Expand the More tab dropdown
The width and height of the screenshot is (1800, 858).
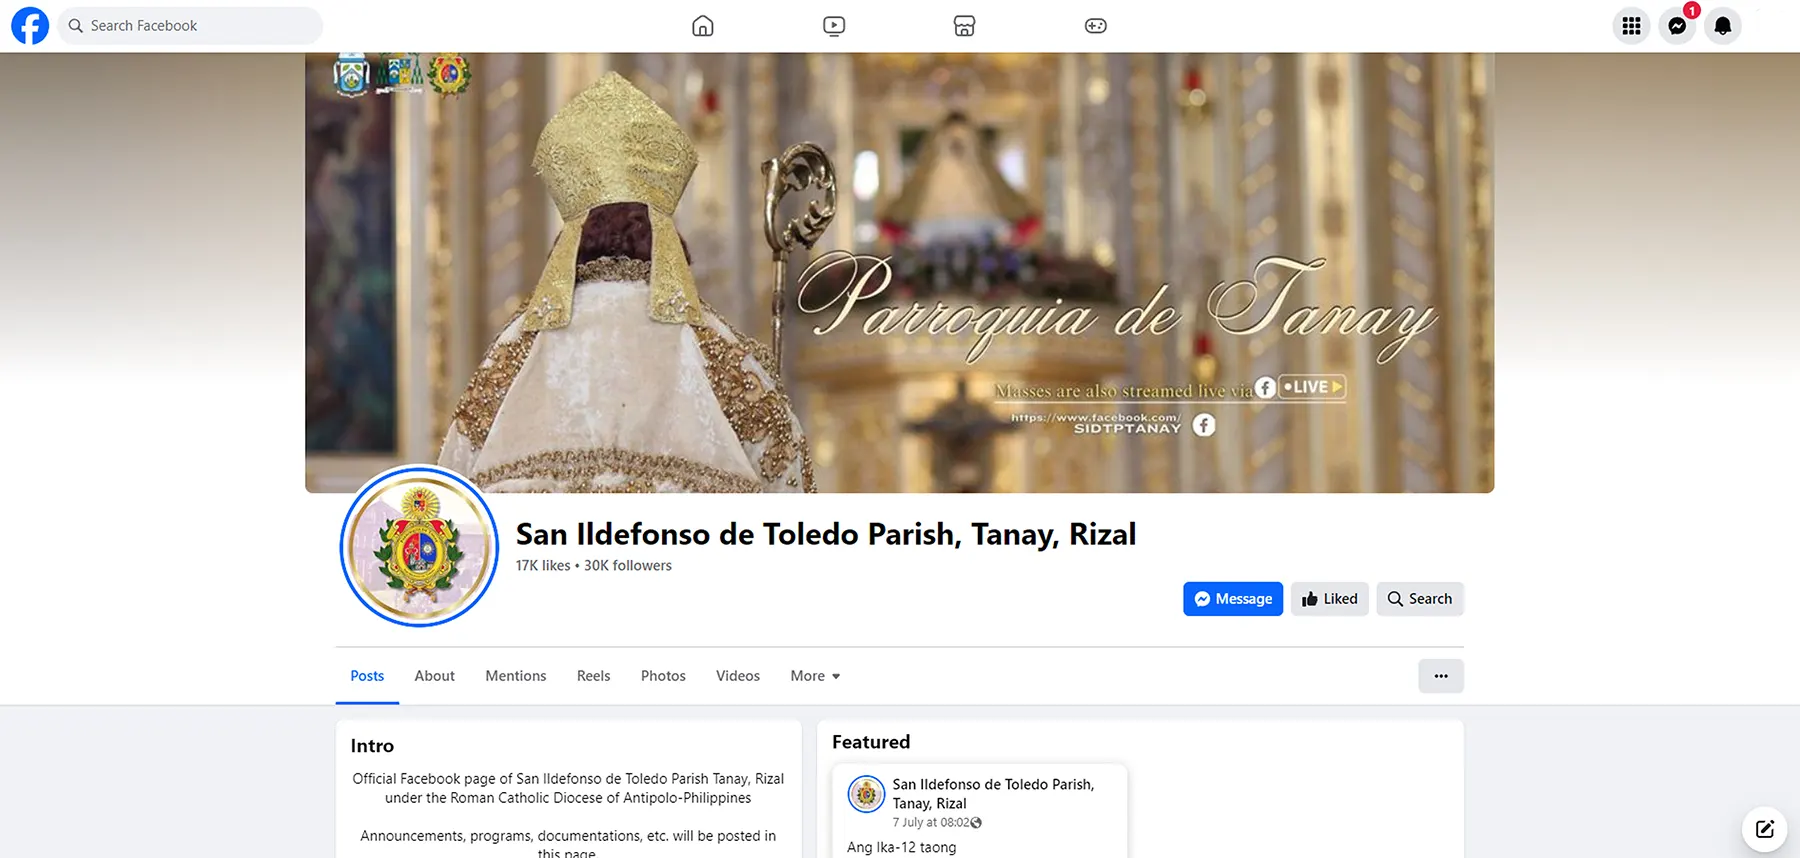tap(815, 676)
